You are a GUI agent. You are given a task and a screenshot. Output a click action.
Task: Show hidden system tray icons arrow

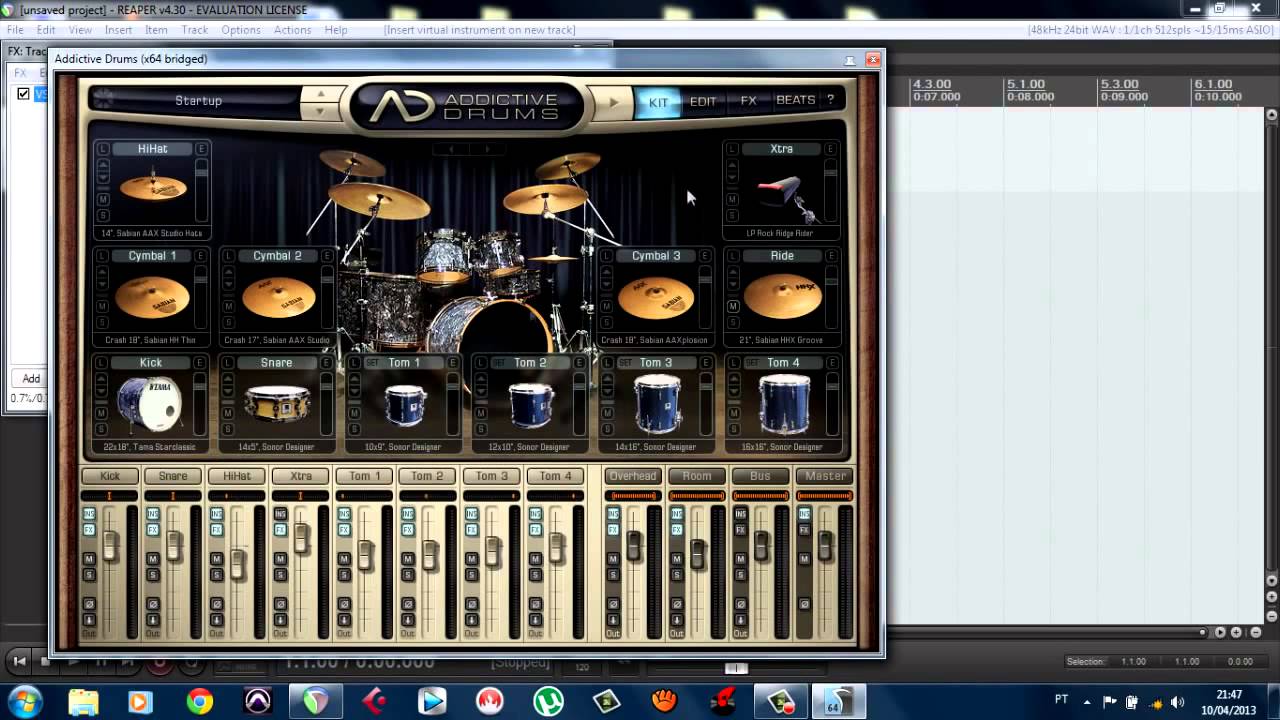pyautogui.click(x=1087, y=702)
